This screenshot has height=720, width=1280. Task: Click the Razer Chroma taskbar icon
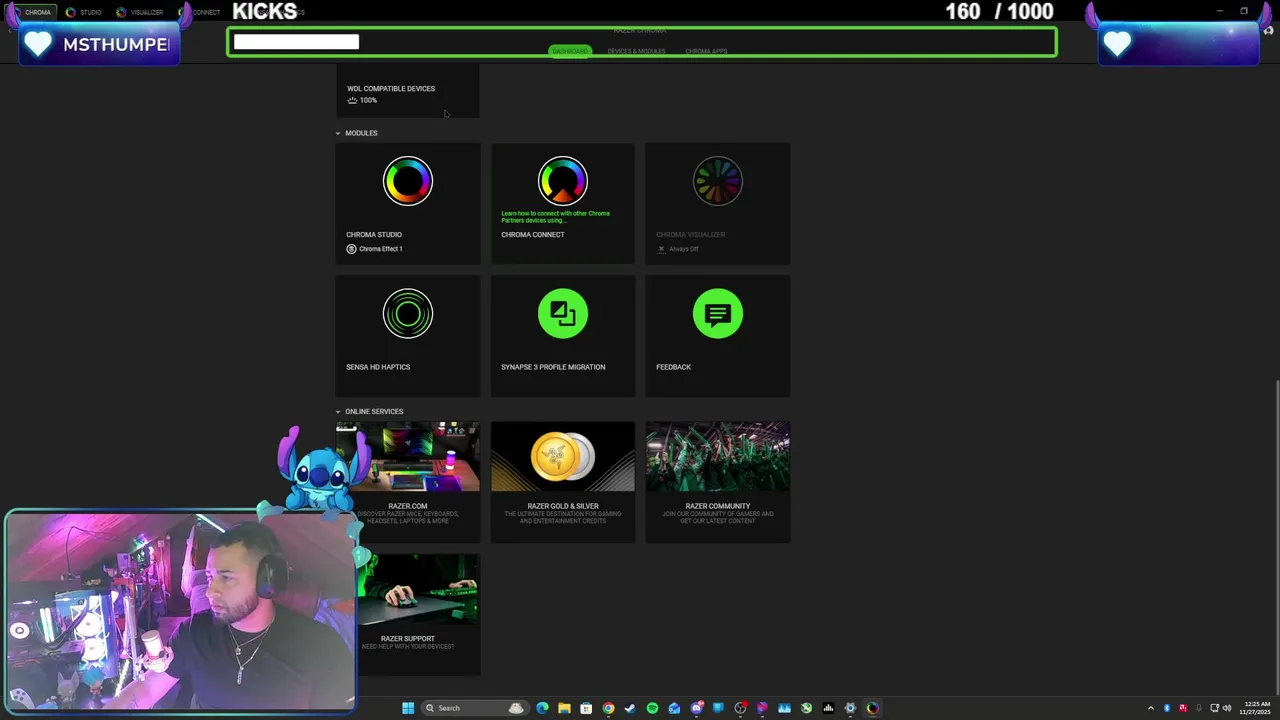coord(872,708)
